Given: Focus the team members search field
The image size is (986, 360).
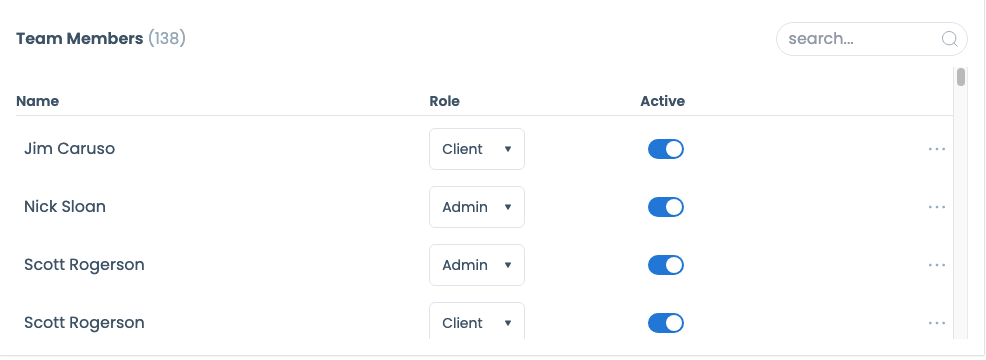Looking at the screenshot, I should [872, 39].
